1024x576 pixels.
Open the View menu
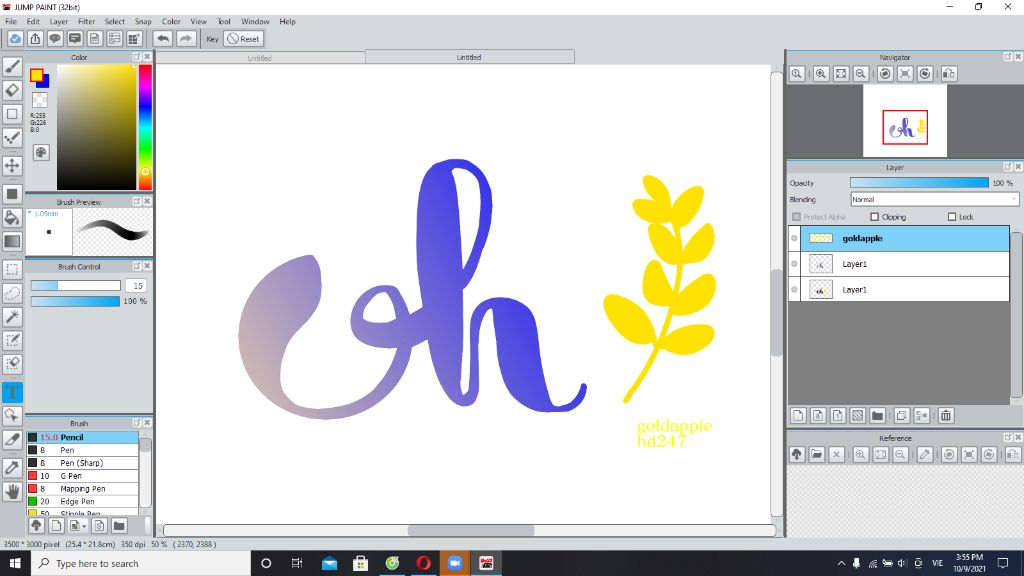click(199, 22)
